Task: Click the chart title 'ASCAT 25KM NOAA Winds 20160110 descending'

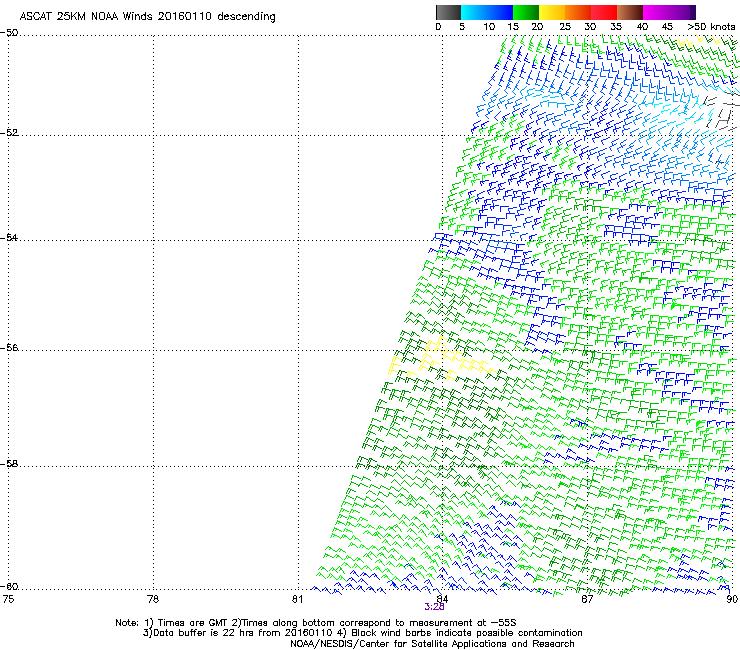Action: click(x=147, y=17)
